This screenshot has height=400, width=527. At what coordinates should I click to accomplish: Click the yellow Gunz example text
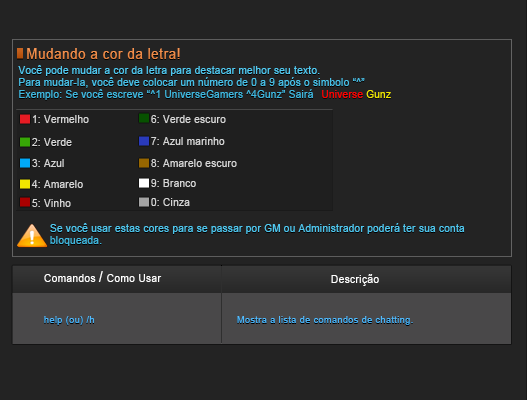378,94
